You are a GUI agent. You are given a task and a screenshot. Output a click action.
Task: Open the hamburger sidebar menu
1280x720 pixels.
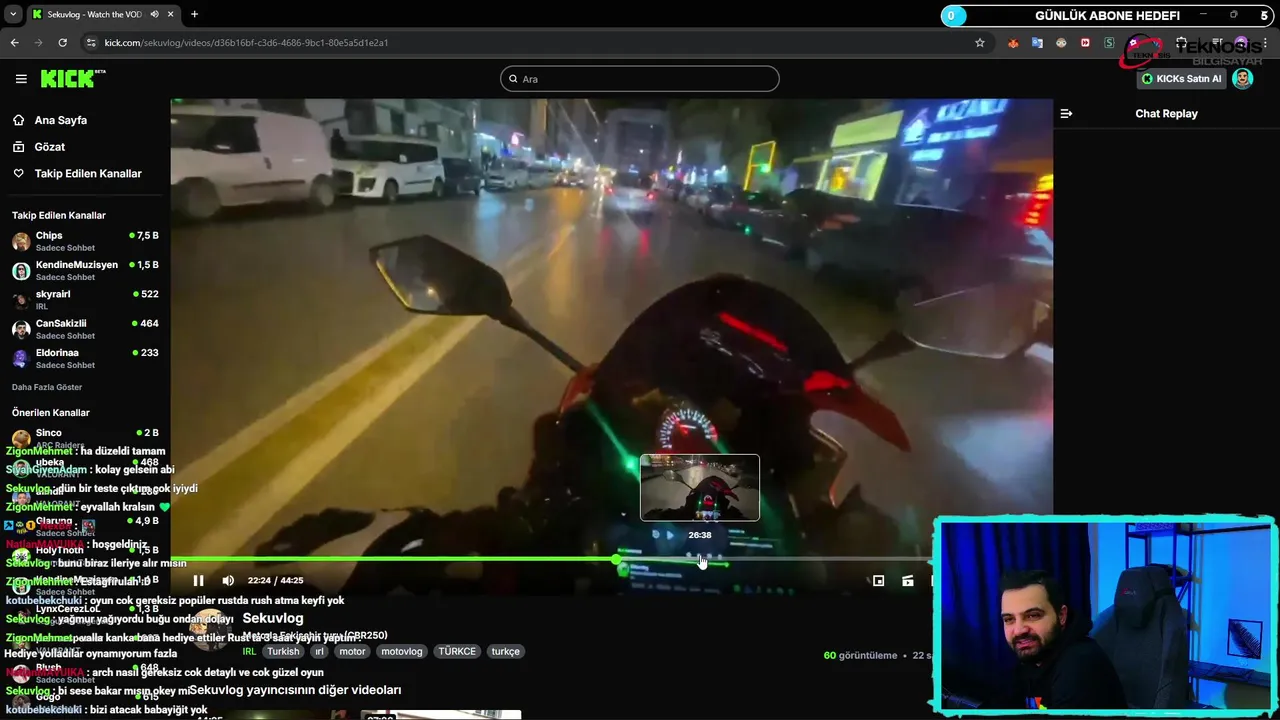21,79
